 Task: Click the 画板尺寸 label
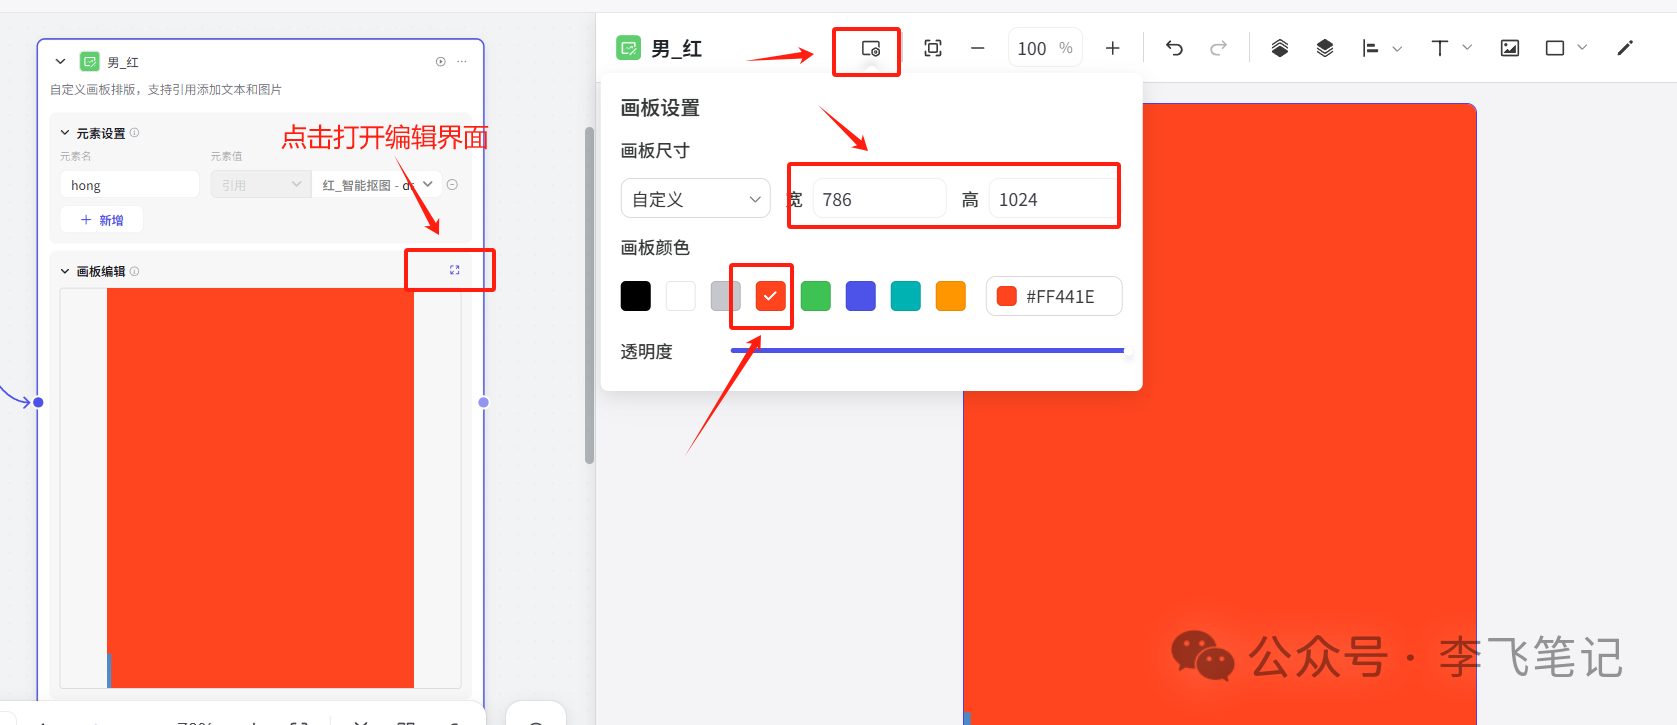655,151
